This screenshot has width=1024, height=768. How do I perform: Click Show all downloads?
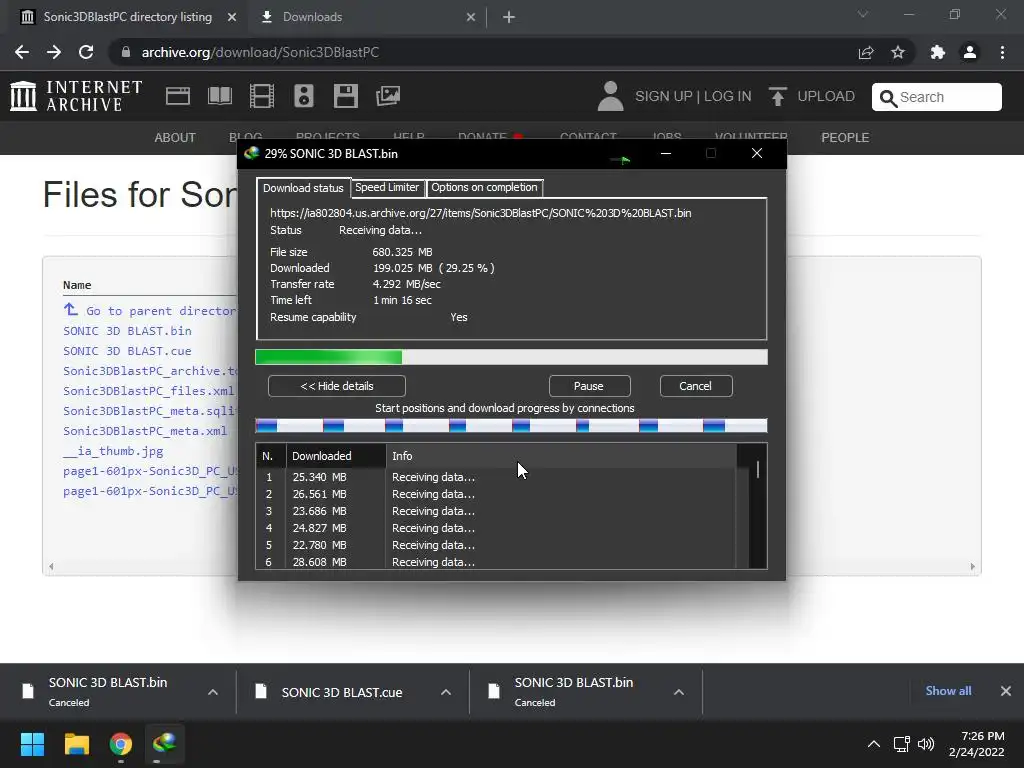tap(948, 691)
